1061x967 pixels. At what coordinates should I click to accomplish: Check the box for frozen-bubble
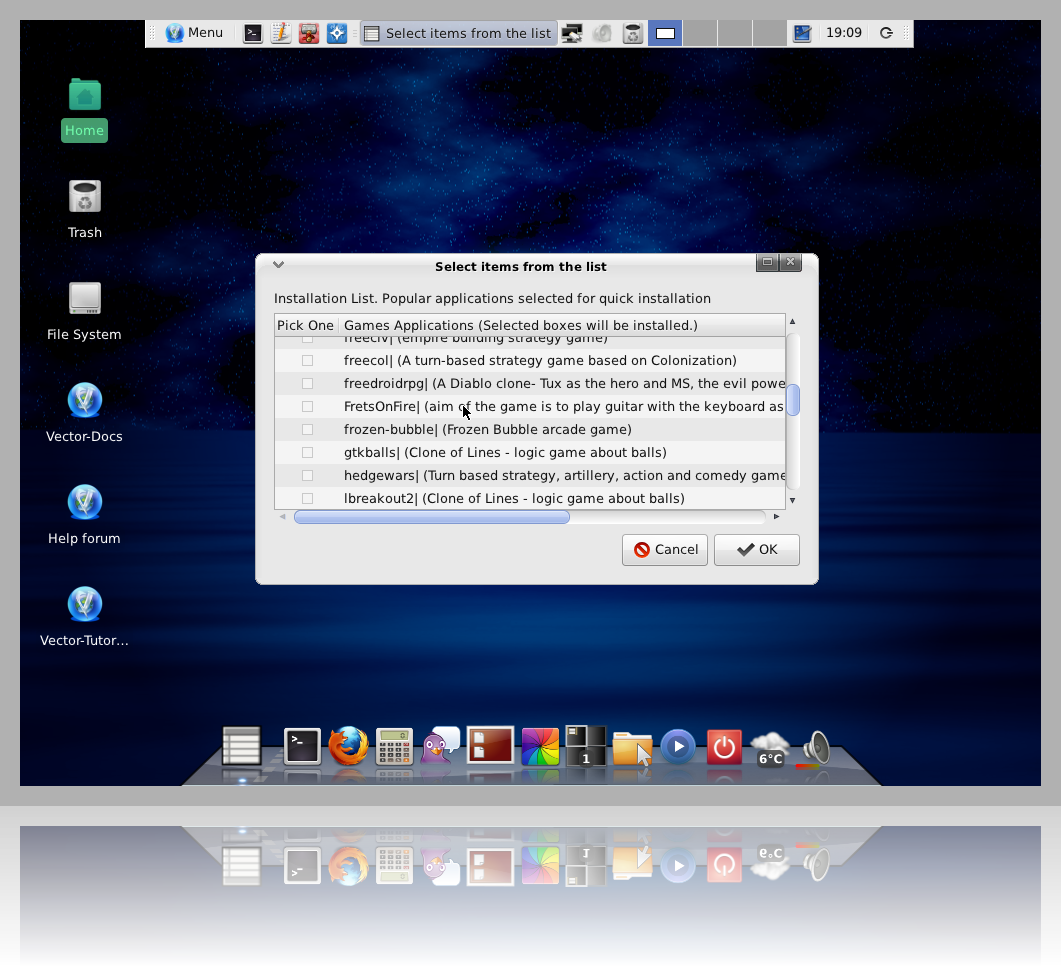pyautogui.click(x=308, y=430)
